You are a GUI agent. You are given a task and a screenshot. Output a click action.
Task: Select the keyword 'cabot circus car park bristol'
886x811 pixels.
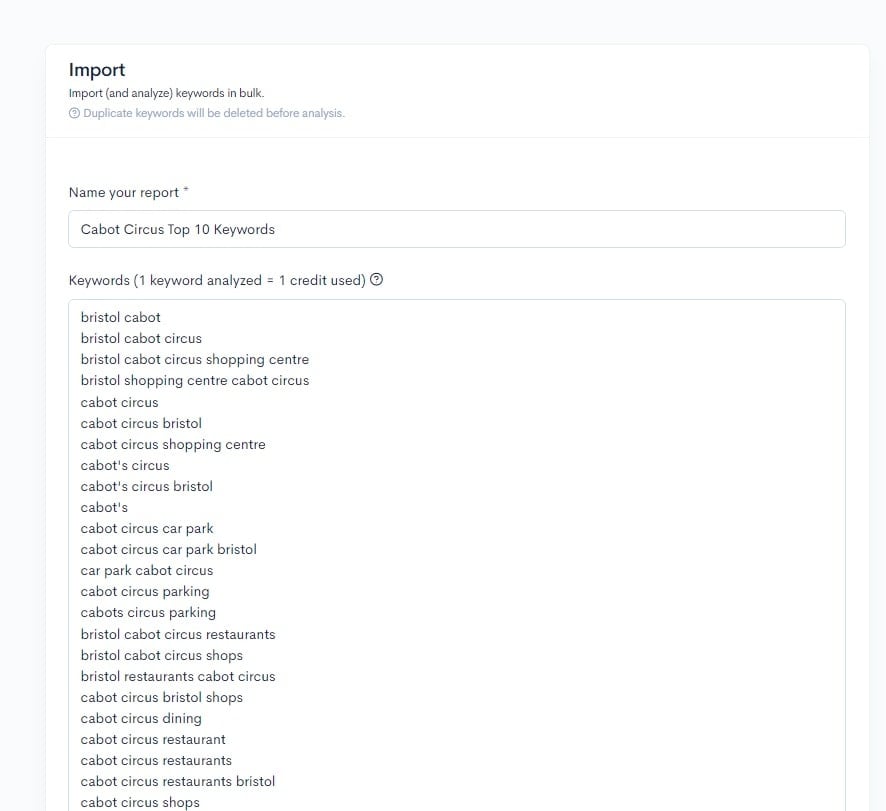(168, 549)
